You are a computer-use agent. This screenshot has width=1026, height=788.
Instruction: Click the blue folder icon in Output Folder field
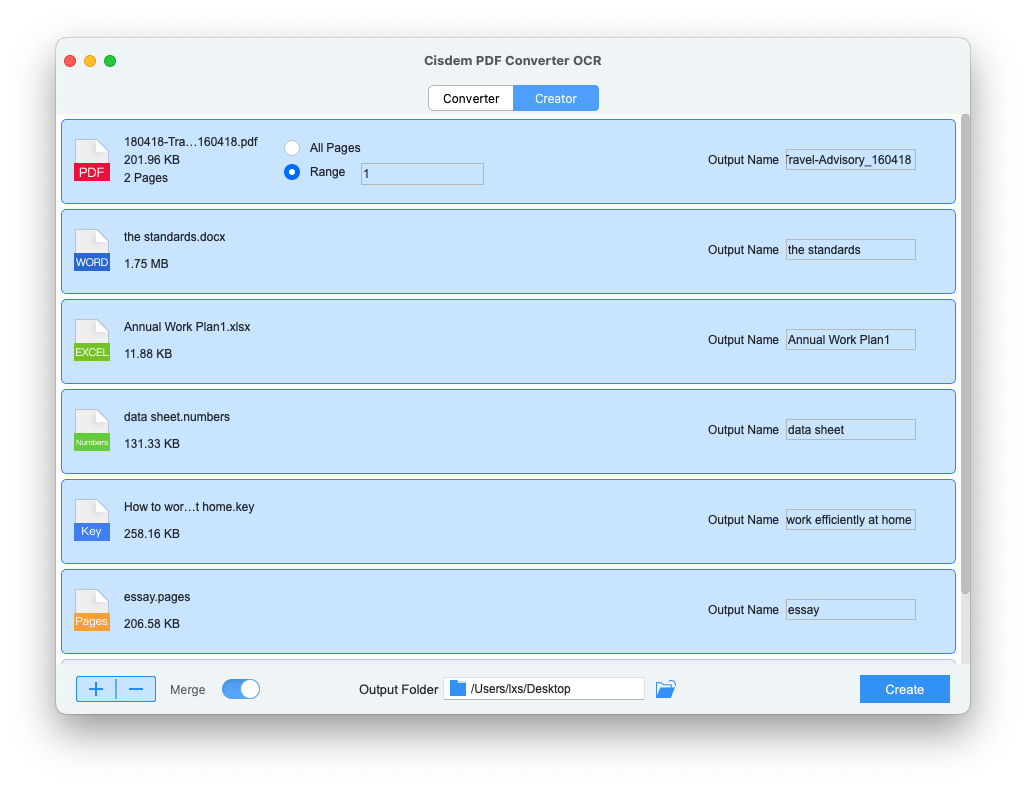coord(458,689)
